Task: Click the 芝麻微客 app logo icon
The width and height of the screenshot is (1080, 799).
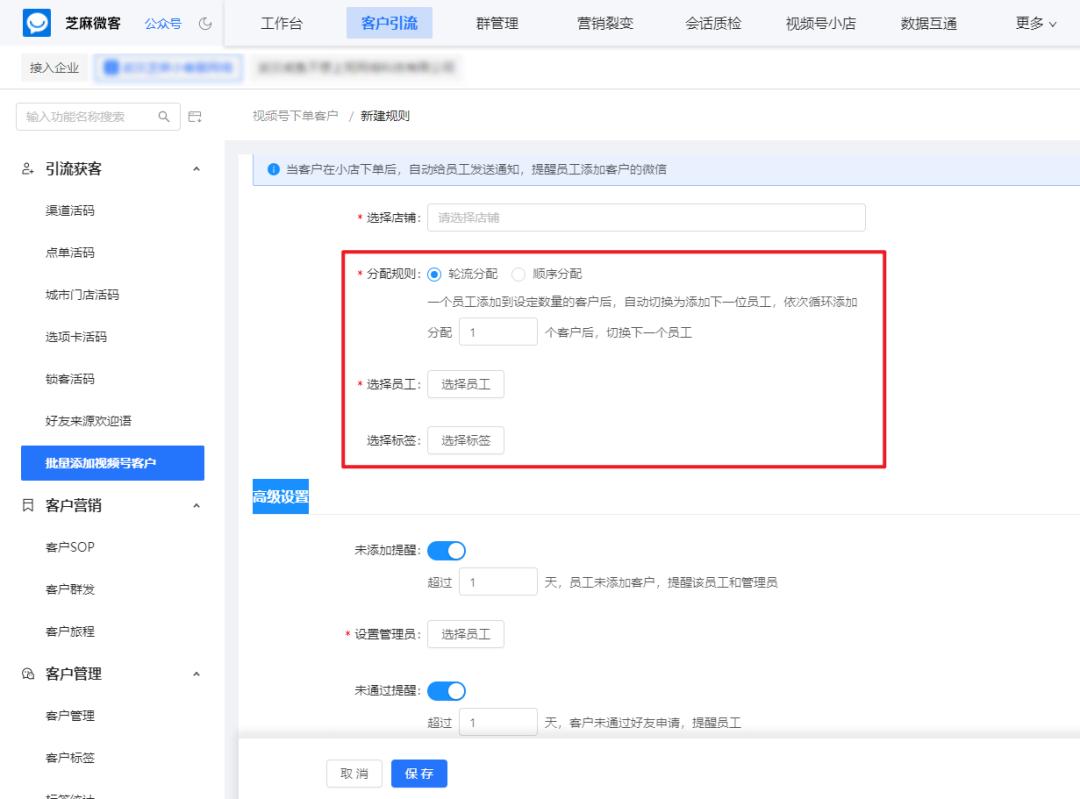Action: point(37,22)
